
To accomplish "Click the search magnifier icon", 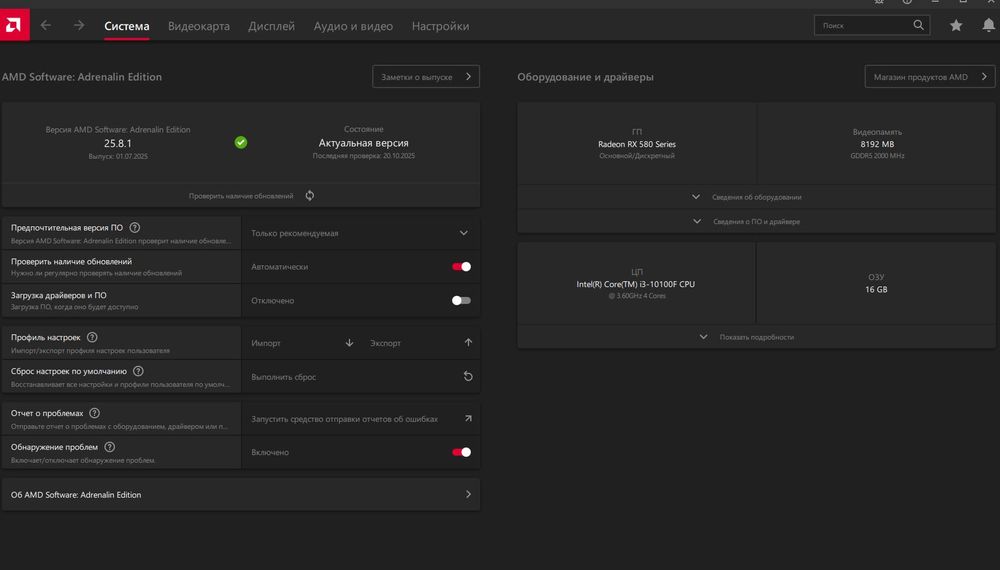I will point(918,25).
